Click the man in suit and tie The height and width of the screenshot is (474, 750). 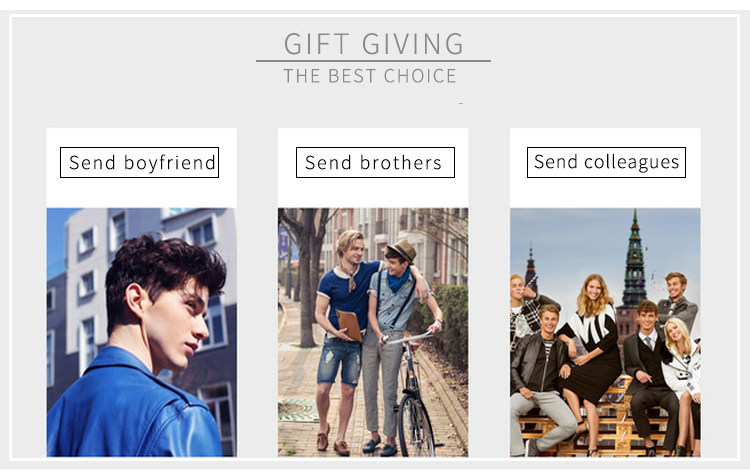tap(650, 373)
